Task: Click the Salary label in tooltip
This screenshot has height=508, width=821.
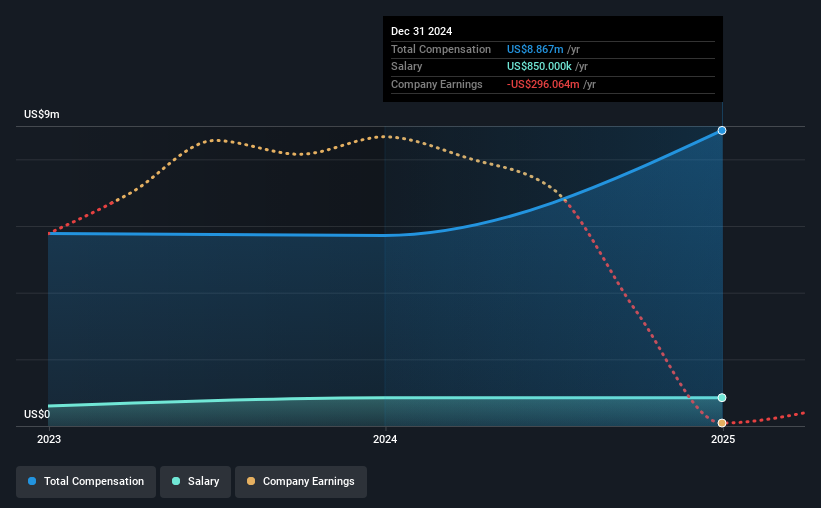Action: click(x=406, y=67)
